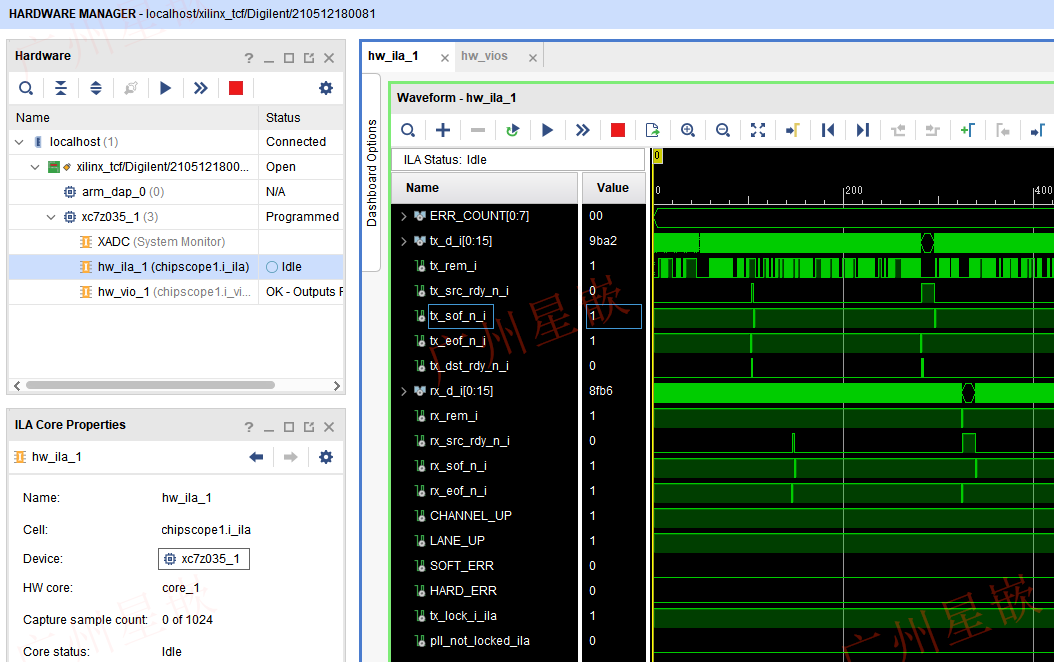Switch to the hw_vios tab
The image size is (1054, 662).
(x=484, y=56)
